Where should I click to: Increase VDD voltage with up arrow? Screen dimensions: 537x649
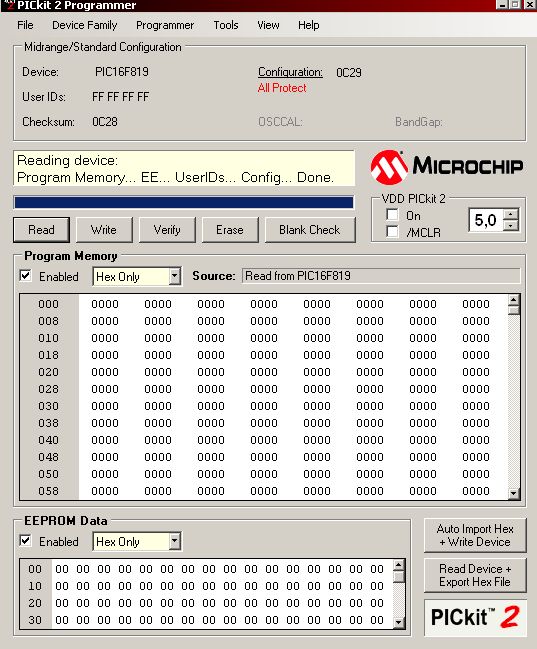tap(511, 214)
